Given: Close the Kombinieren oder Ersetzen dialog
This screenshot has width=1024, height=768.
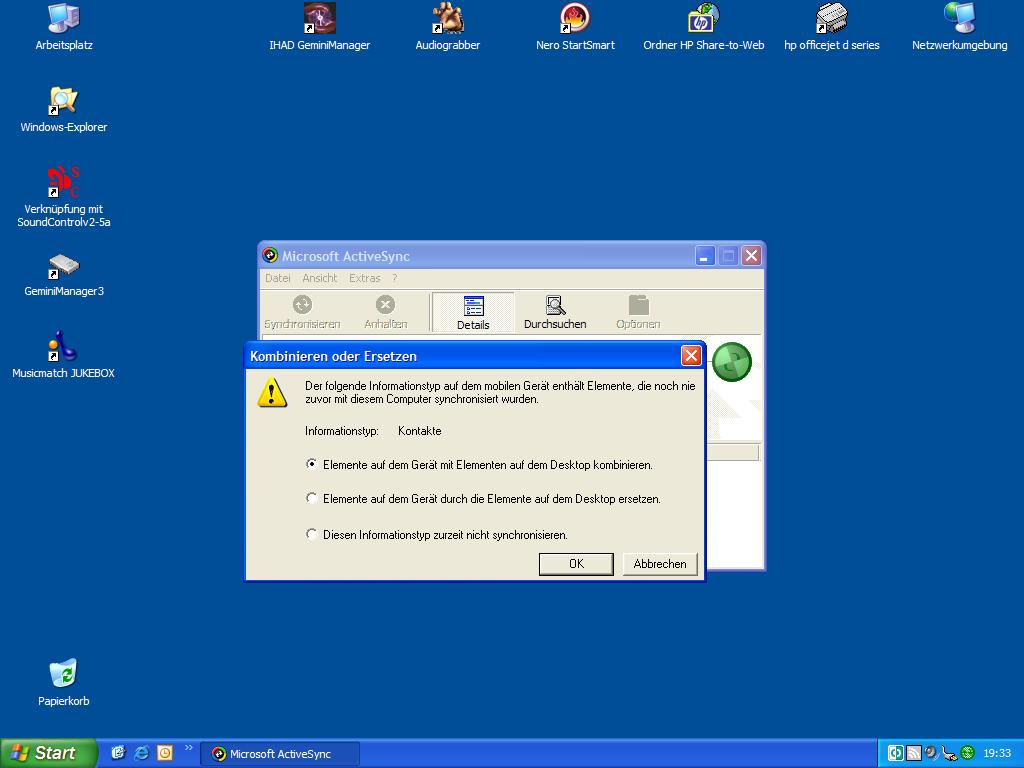Looking at the screenshot, I should [x=691, y=356].
